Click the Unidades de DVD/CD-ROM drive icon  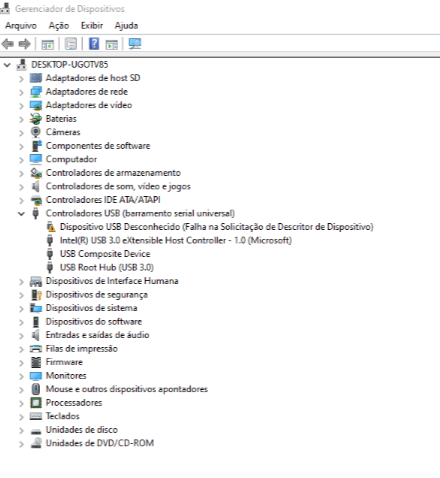click(x=36, y=443)
